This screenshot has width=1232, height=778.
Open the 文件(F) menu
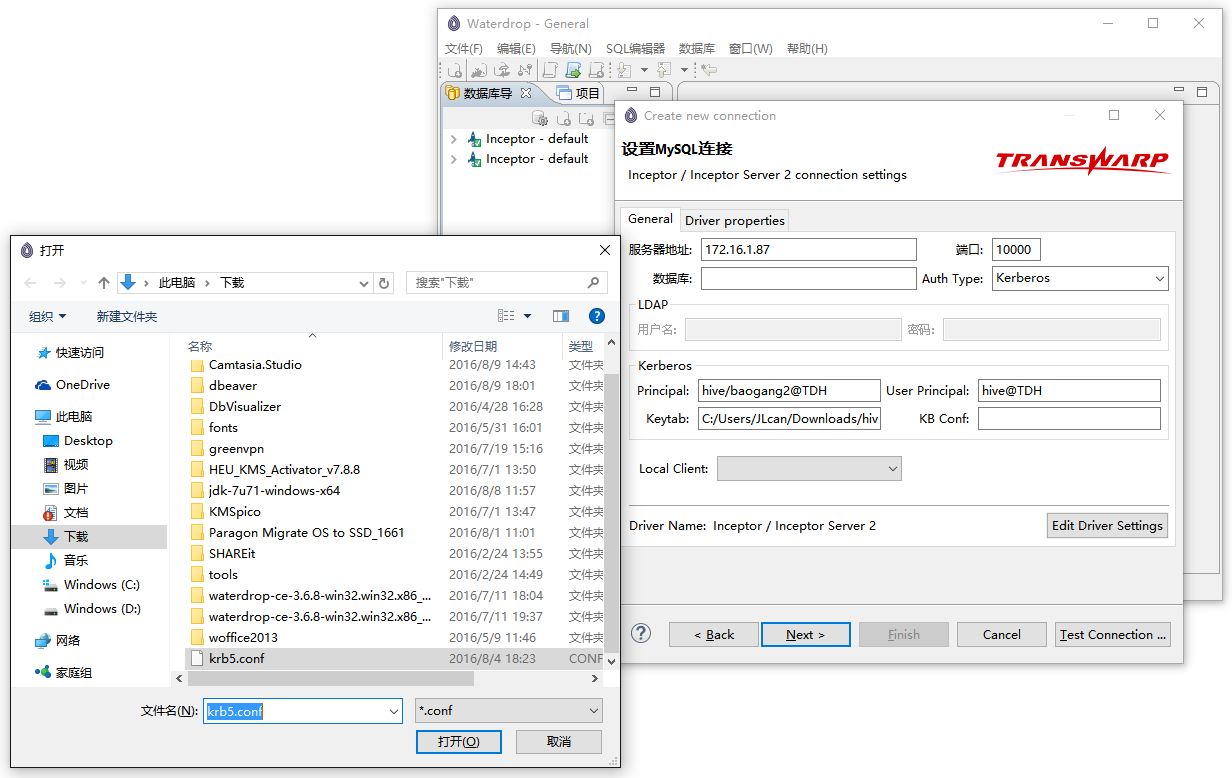(x=464, y=48)
